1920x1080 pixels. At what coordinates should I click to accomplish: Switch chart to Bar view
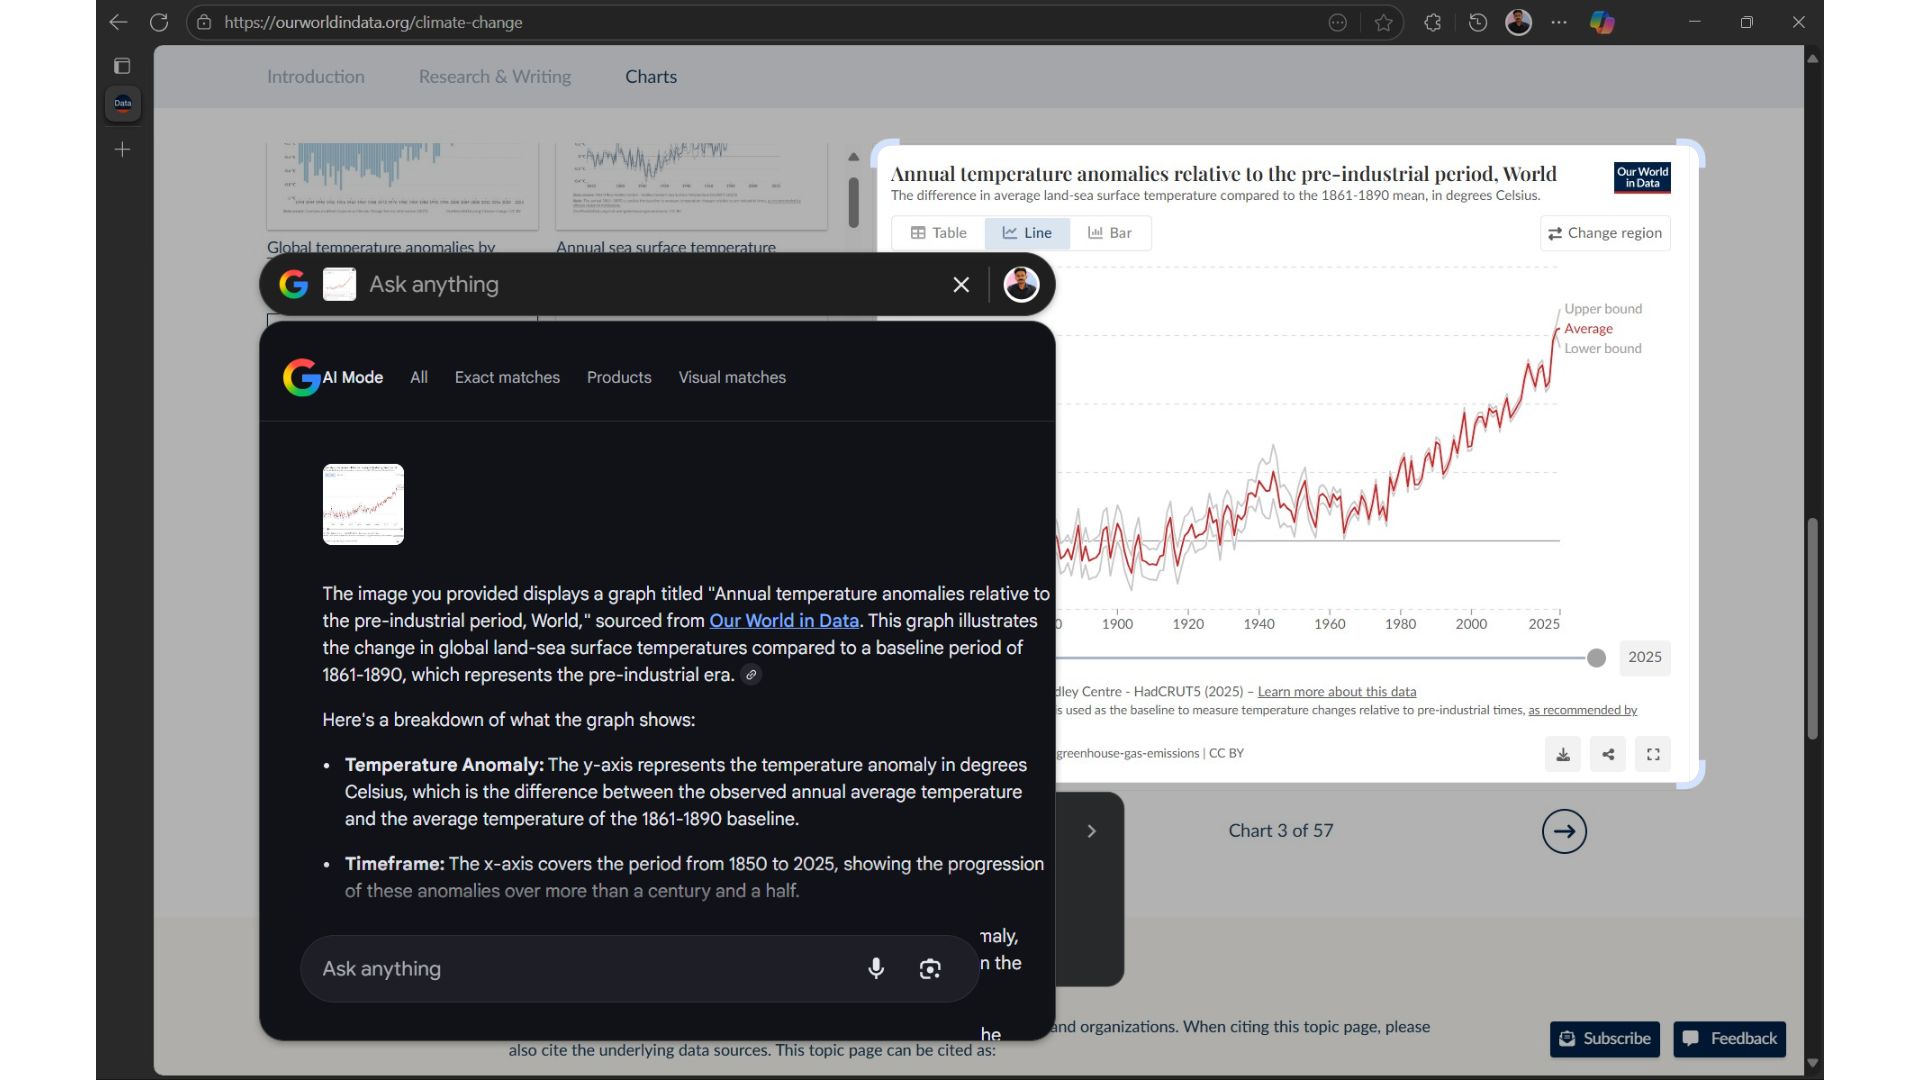(x=1110, y=233)
